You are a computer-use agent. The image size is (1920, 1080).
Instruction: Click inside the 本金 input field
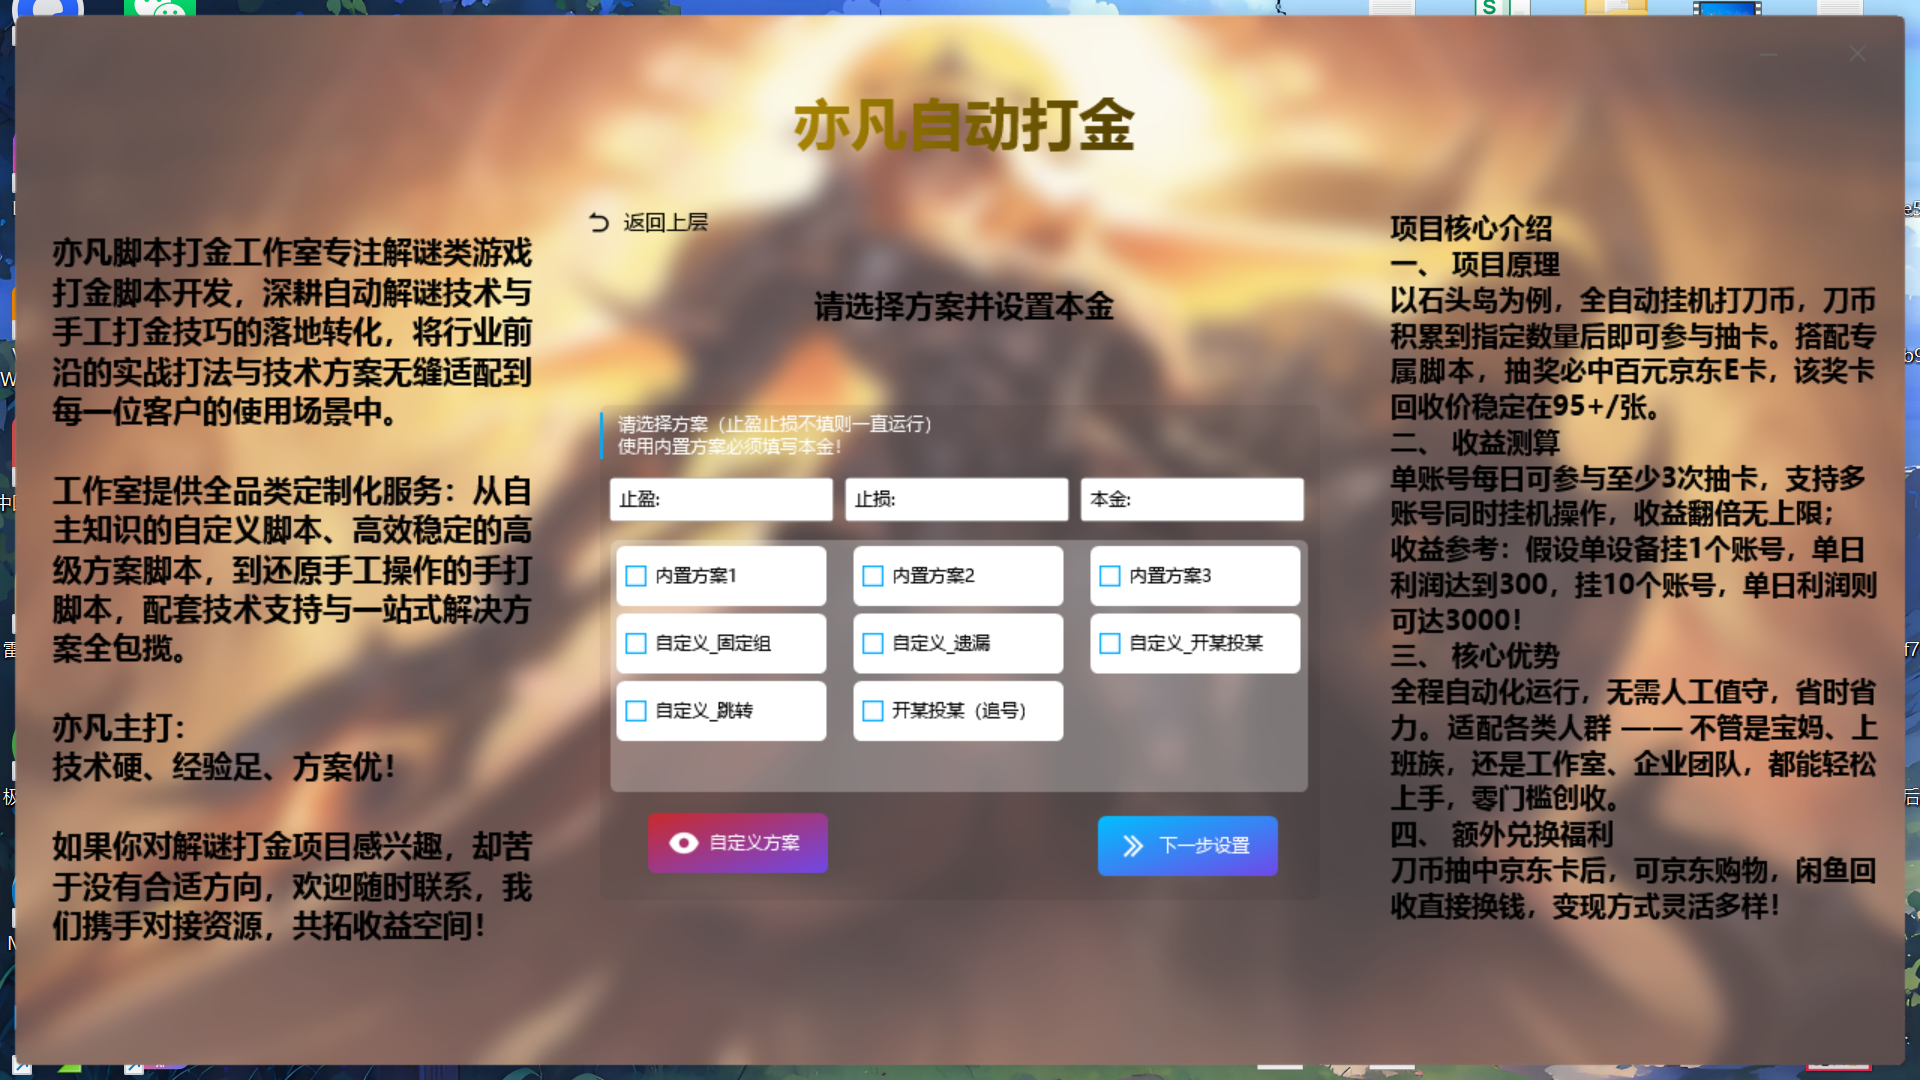click(x=1192, y=499)
